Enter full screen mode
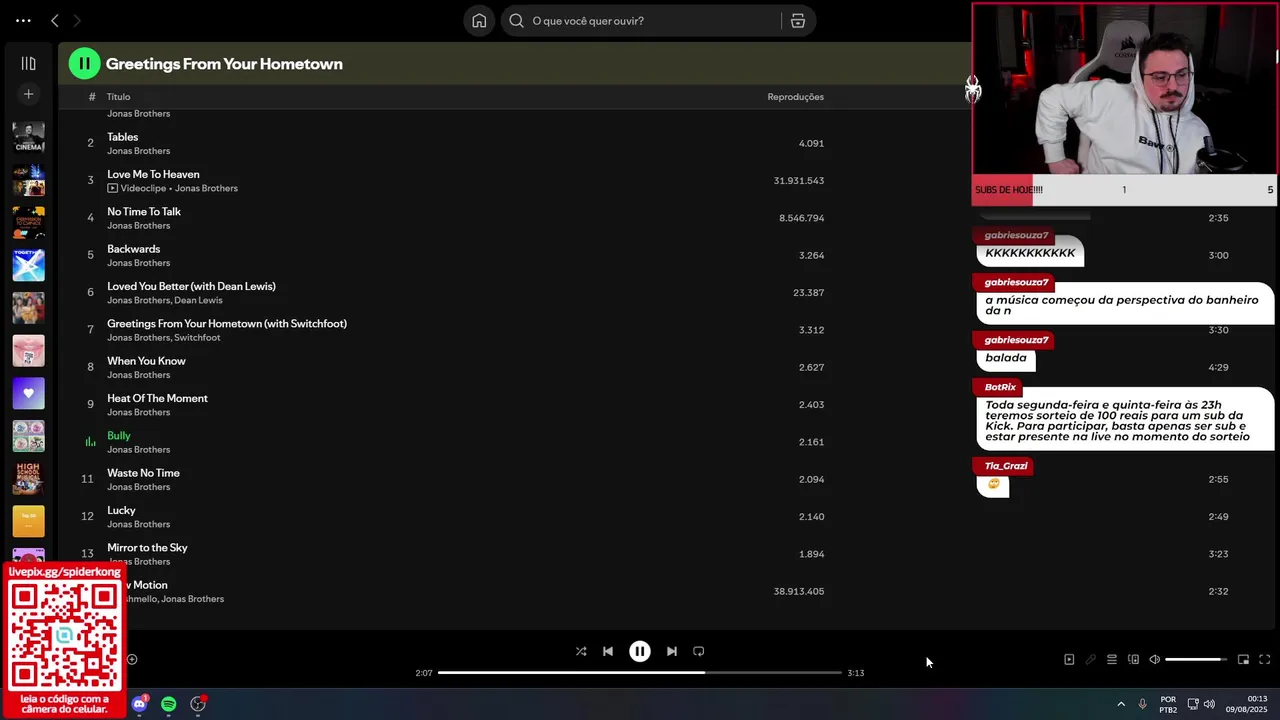This screenshot has height=720, width=1280. click(x=1265, y=659)
